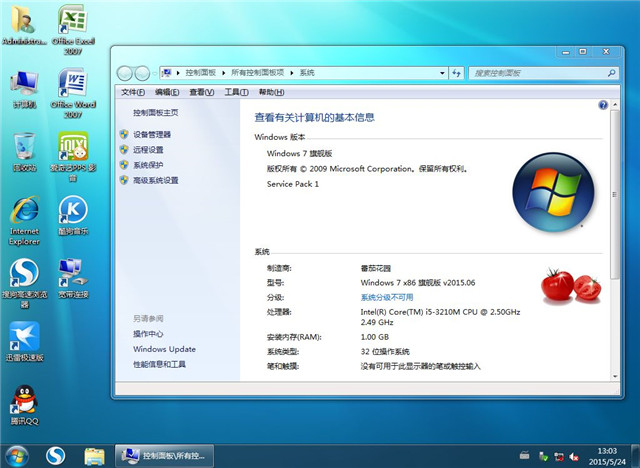Click the 控制面板 breadcrumb segment
The image size is (640, 468).
(x=200, y=73)
